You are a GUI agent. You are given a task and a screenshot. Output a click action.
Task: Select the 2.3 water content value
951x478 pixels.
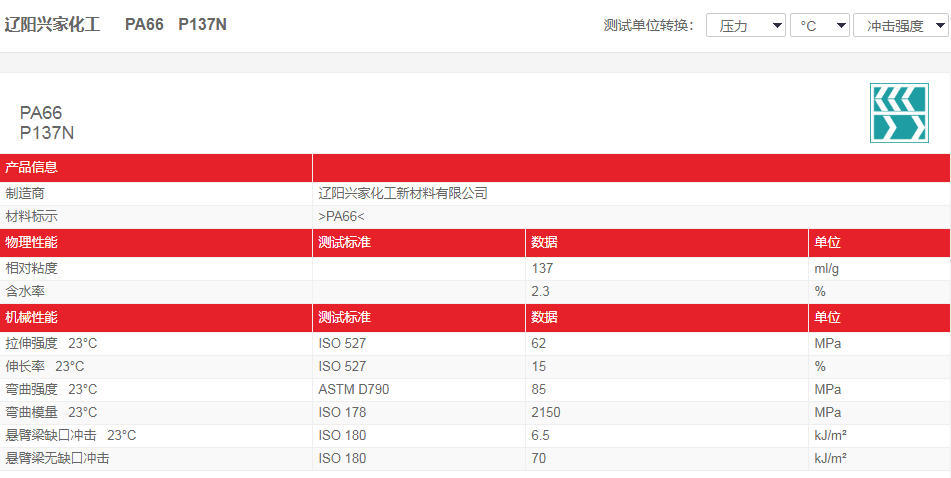click(540, 291)
